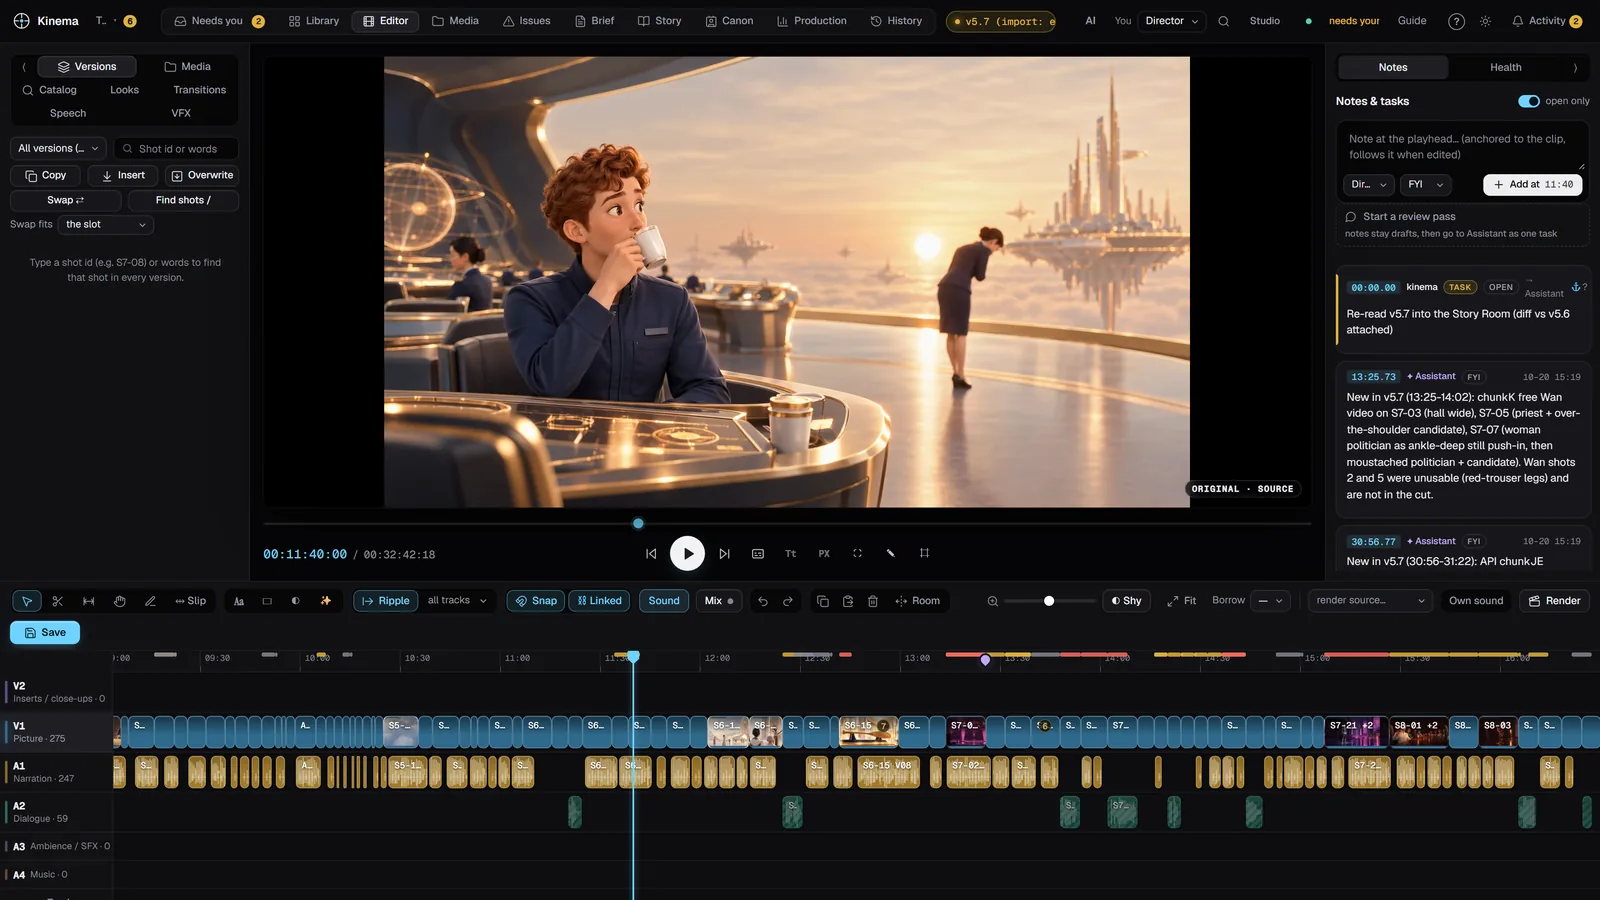Click the fullscreen preview icon
The width and height of the screenshot is (1600, 900).
857,553
